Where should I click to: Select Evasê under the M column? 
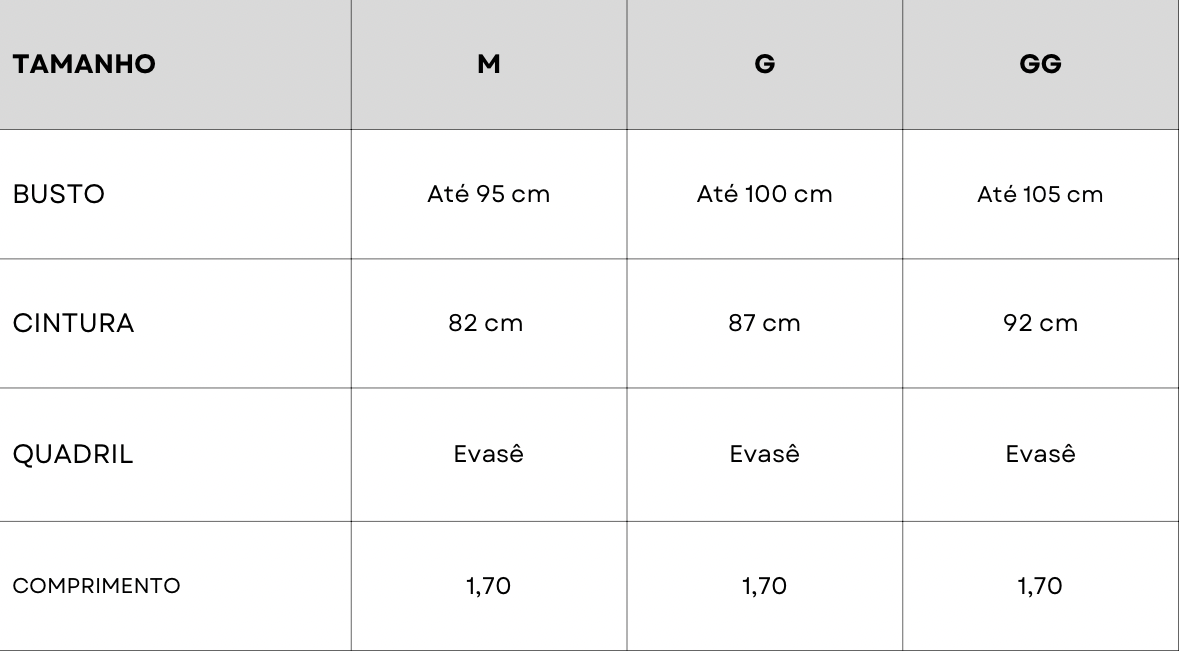click(489, 454)
